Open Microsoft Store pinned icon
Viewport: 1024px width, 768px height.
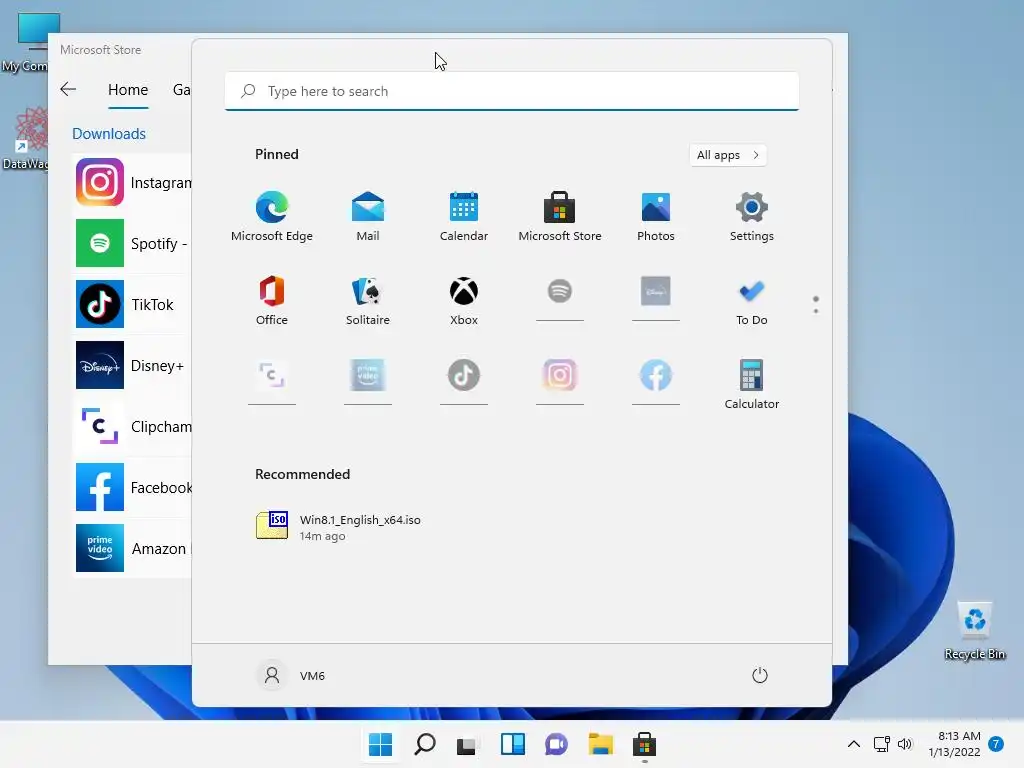point(560,217)
